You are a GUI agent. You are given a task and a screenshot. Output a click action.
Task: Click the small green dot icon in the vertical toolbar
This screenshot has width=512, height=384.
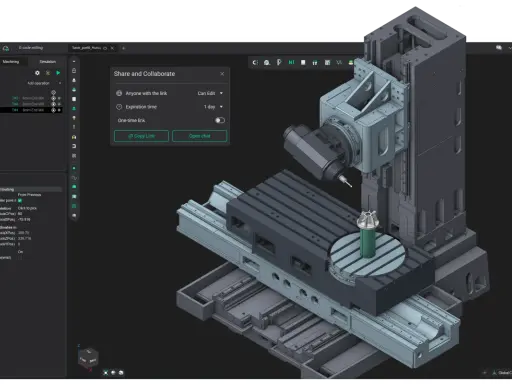point(74,168)
